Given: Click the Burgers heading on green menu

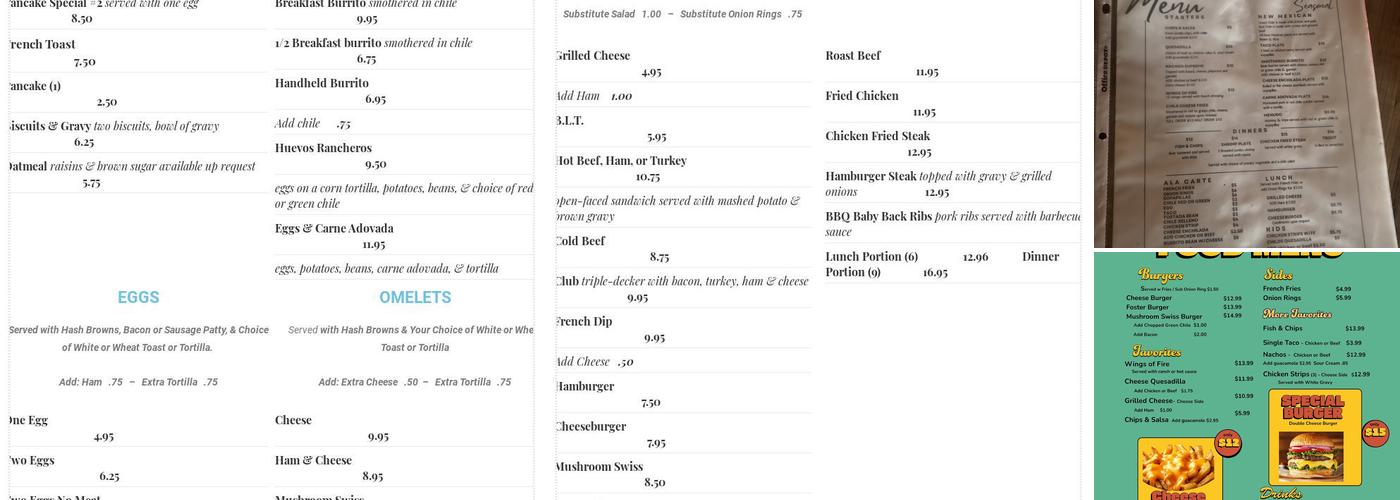Looking at the screenshot, I should [1160, 275].
